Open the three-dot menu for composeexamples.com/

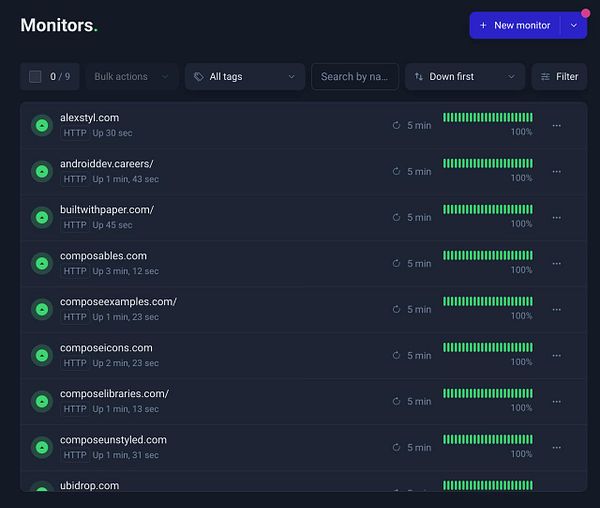coord(556,309)
